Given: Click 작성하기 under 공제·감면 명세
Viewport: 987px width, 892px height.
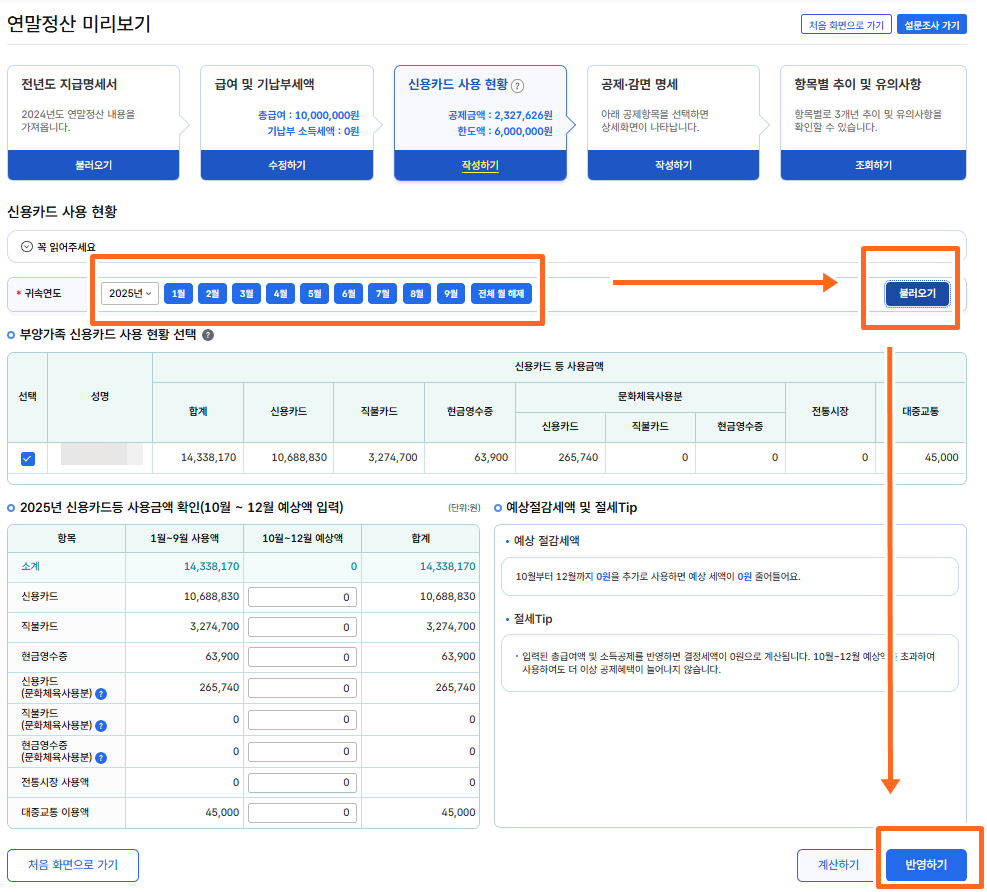Looking at the screenshot, I should pos(673,165).
